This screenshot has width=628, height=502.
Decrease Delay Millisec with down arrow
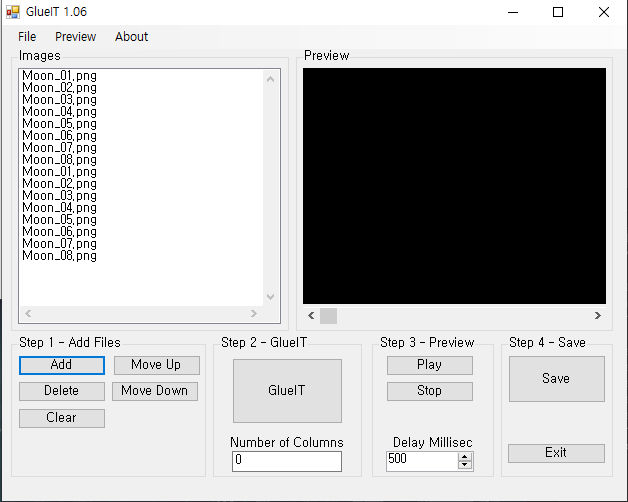point(465,466)
